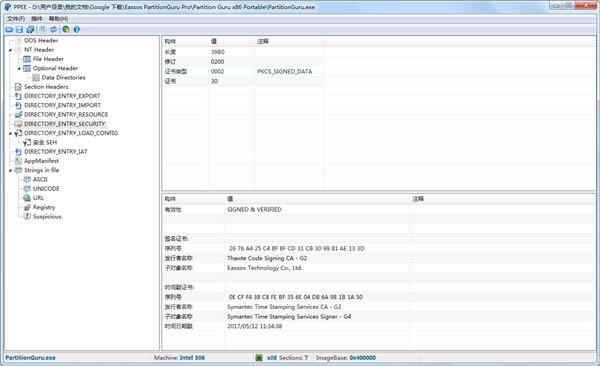Click the ASCII strings node icon

[x=27, y=179]
